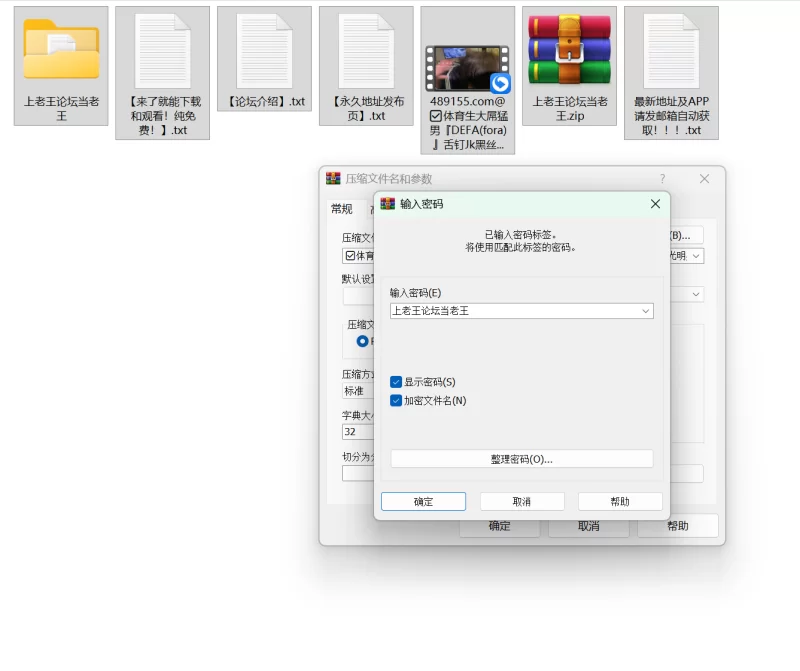Confirm password with the 确定 button

coord(423,502)
